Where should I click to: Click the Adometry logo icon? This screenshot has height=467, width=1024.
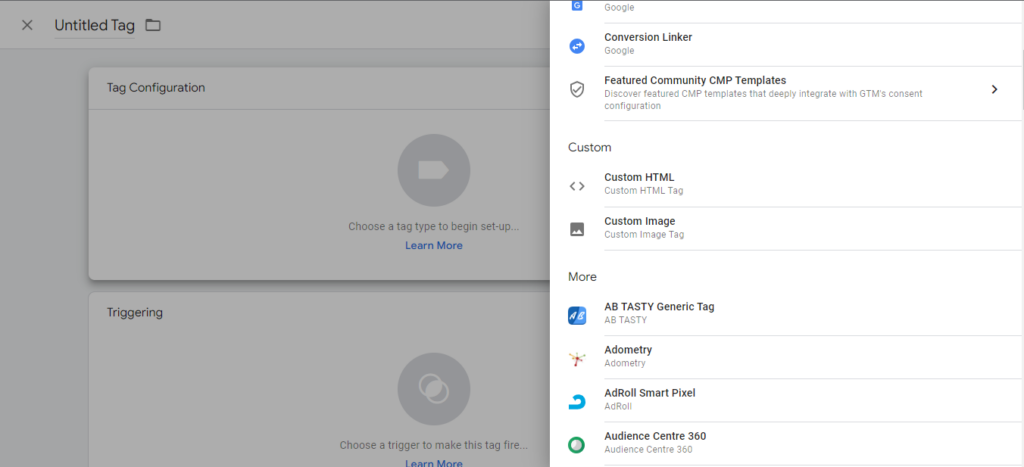(x=577, y=358)
